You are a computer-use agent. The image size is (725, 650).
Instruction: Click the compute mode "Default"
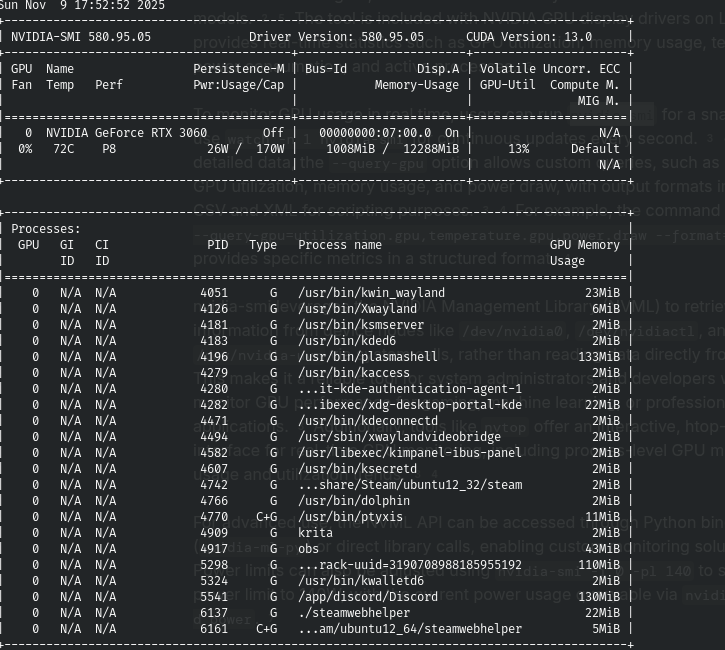coord(595,149)
